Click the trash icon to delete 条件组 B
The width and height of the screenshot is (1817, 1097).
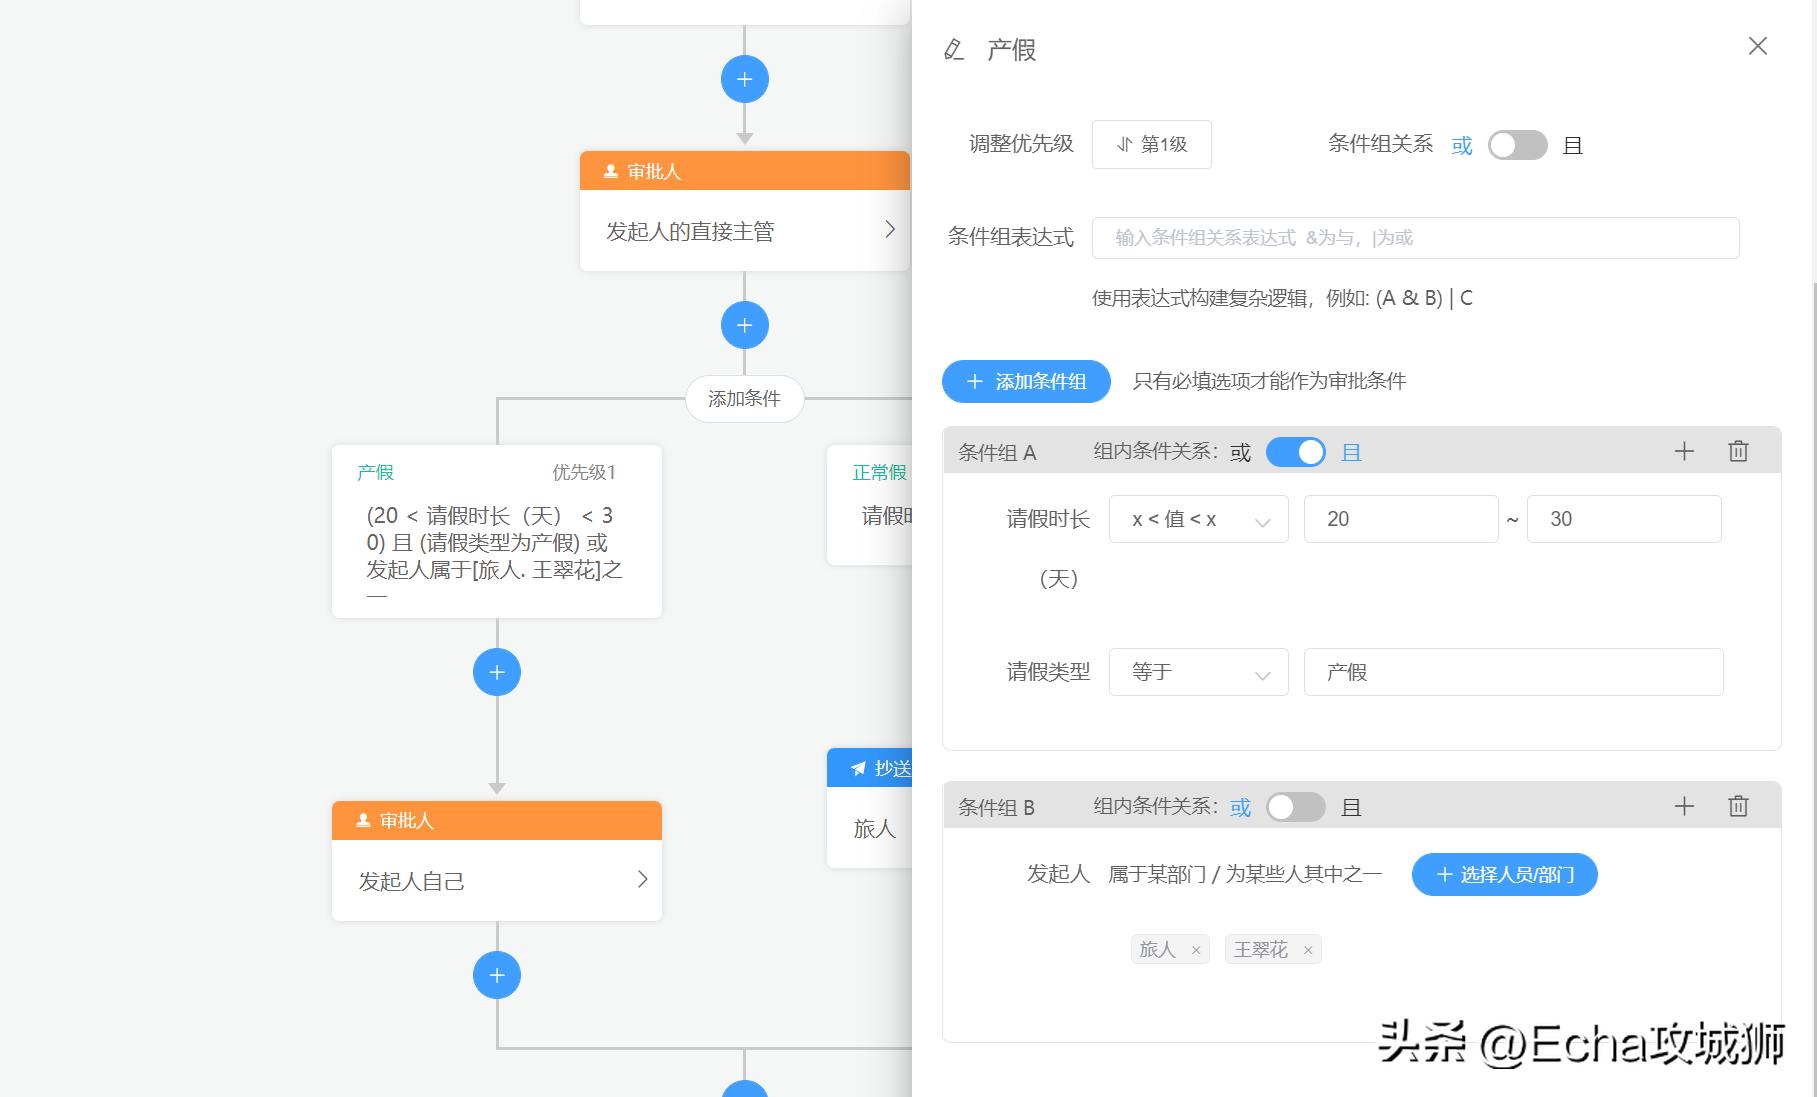click(1738, 806)
